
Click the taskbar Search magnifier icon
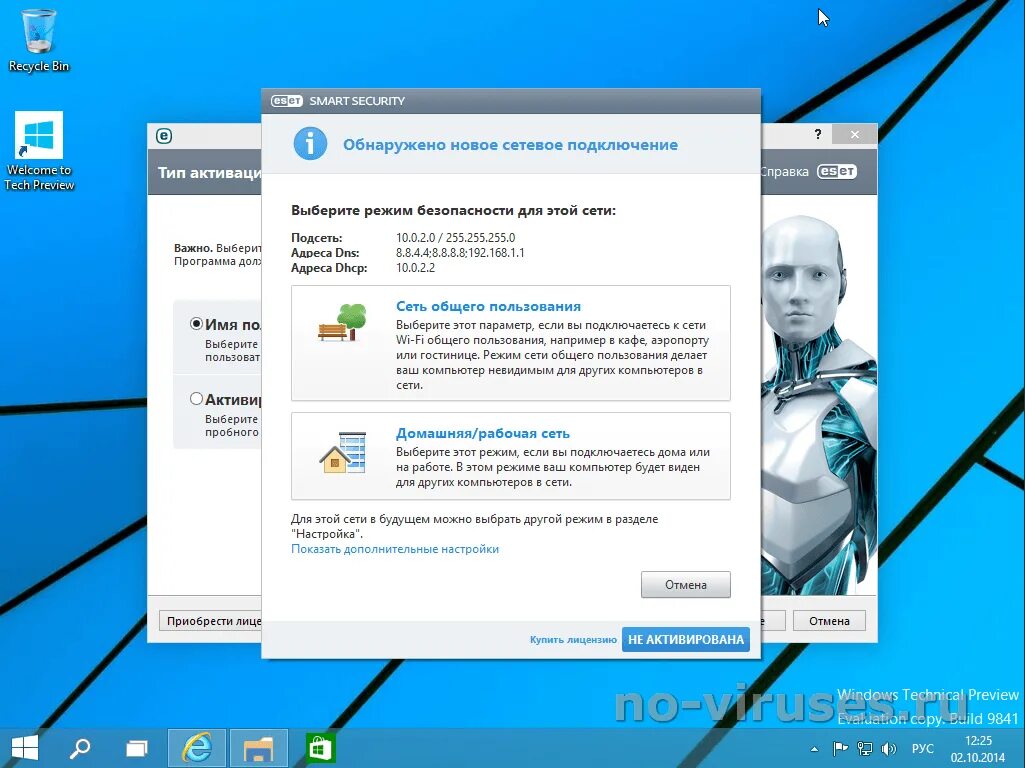(x=80, y=748)
